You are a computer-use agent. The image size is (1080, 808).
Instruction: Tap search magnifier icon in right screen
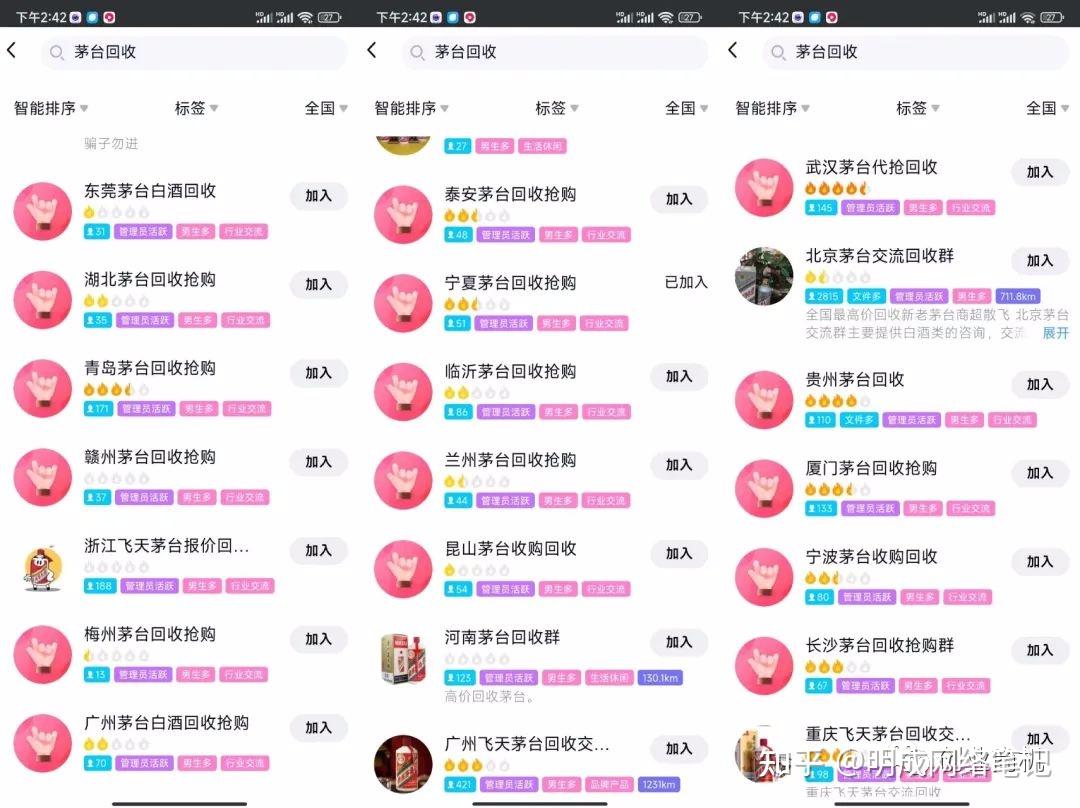[778, 52]
